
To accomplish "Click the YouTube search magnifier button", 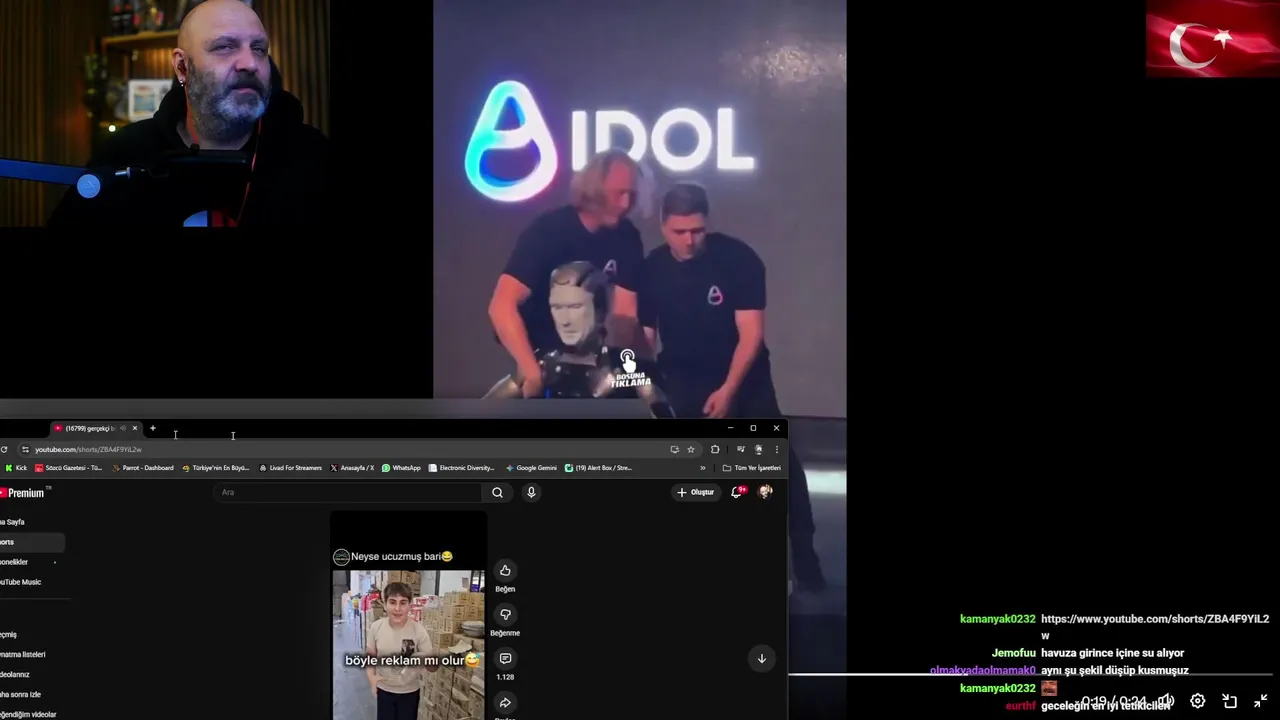I will point(497,492).
